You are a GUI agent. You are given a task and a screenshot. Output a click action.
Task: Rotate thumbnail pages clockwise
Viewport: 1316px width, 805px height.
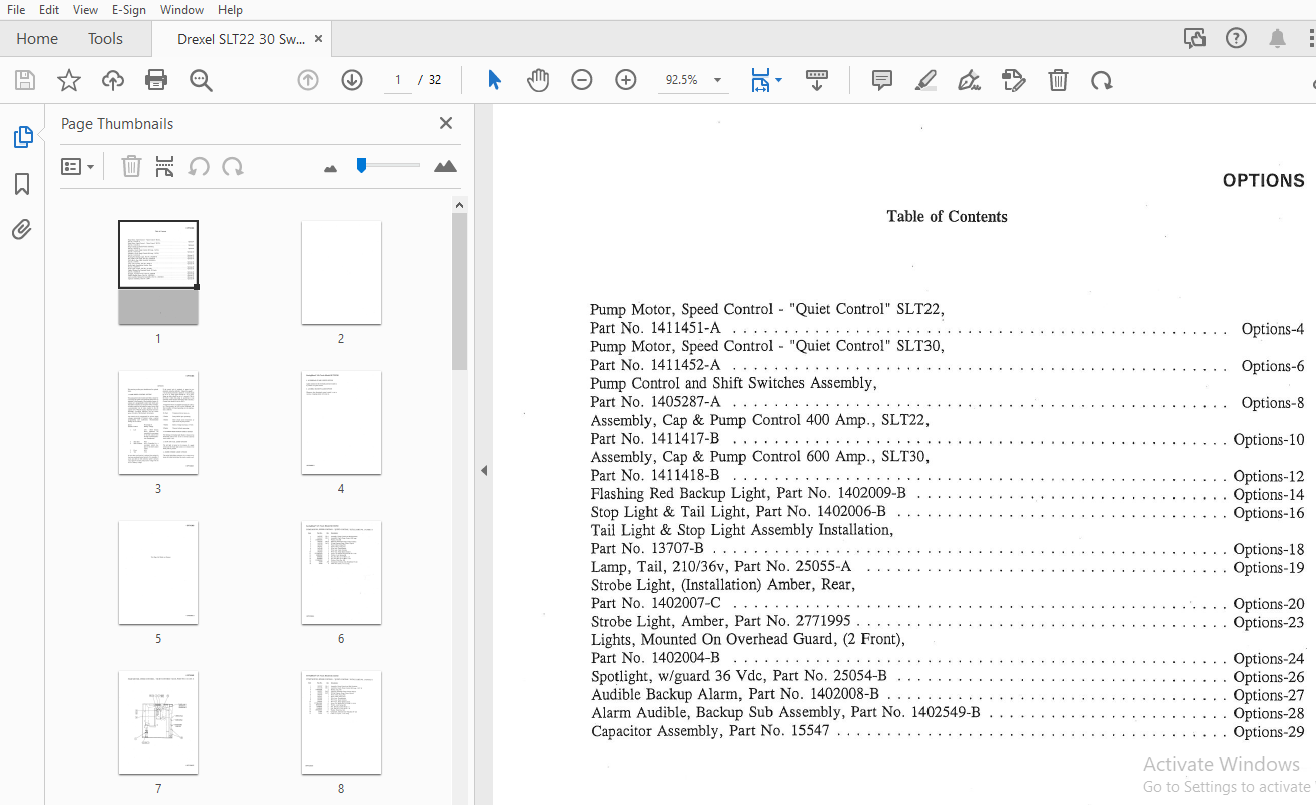pyautogui.click(x=233, y=166)
